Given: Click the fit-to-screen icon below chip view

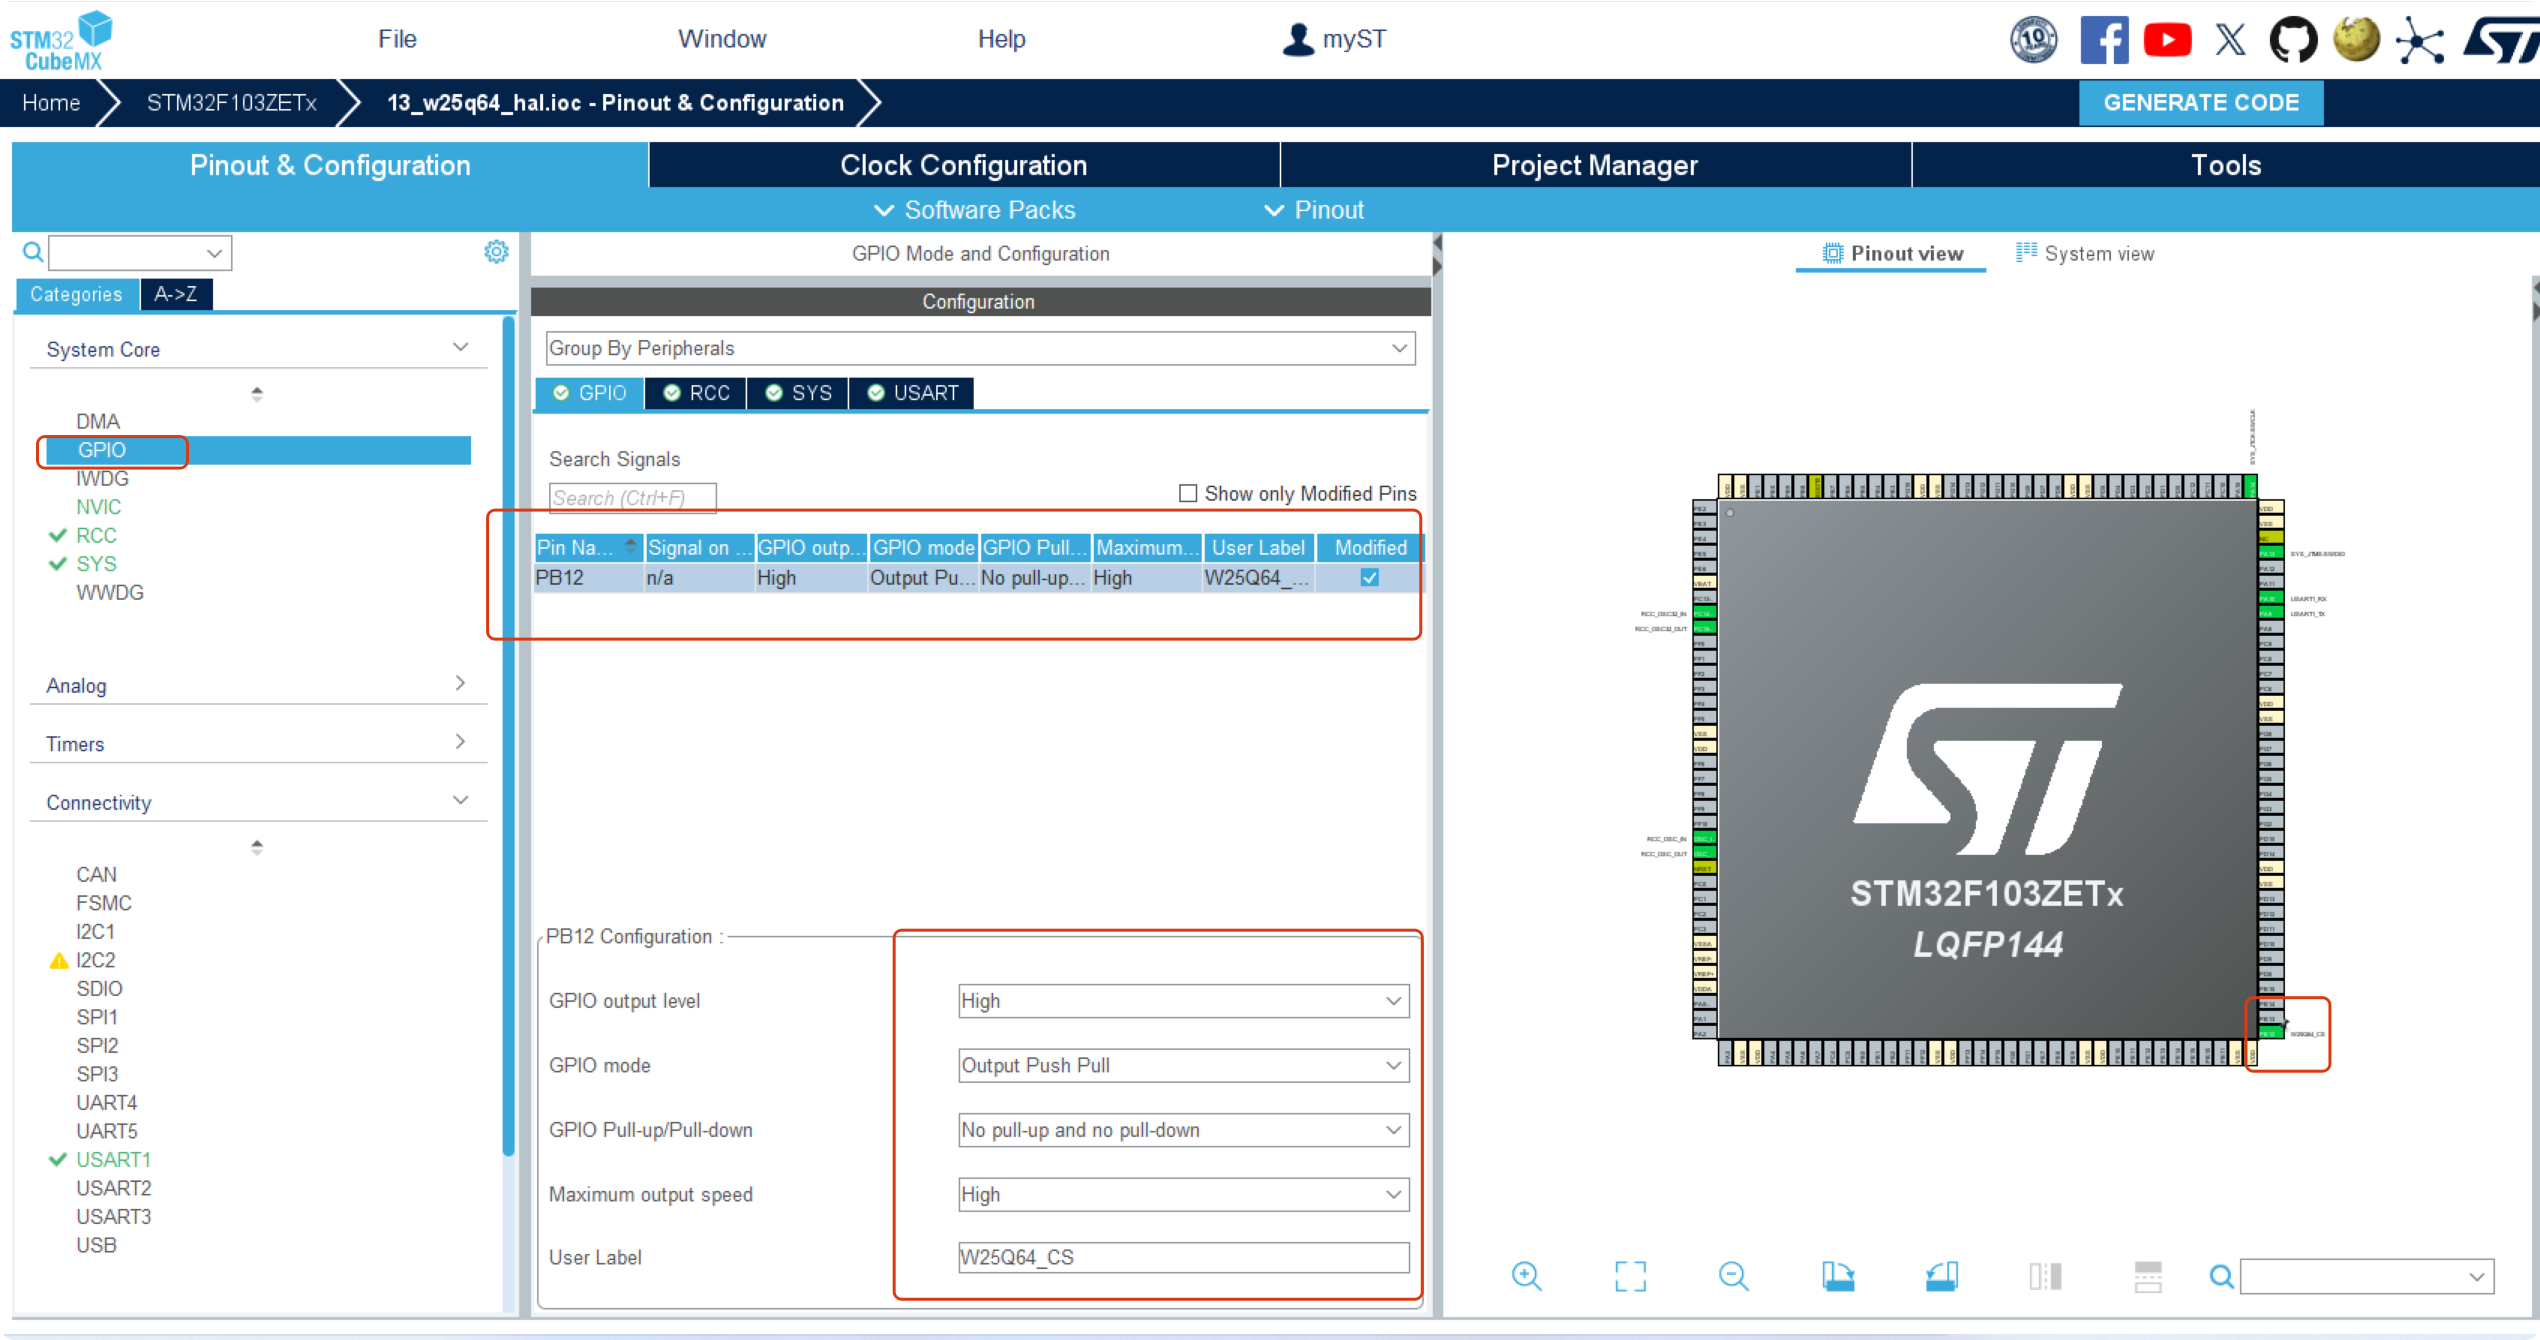Looking at the screenshot, I should [x=1630, y=1276].
